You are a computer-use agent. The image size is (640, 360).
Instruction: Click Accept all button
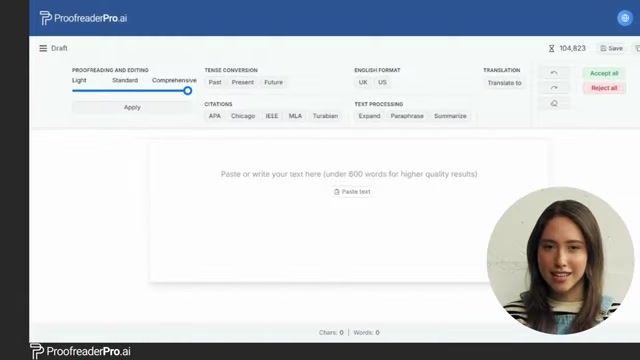[604, 73]
